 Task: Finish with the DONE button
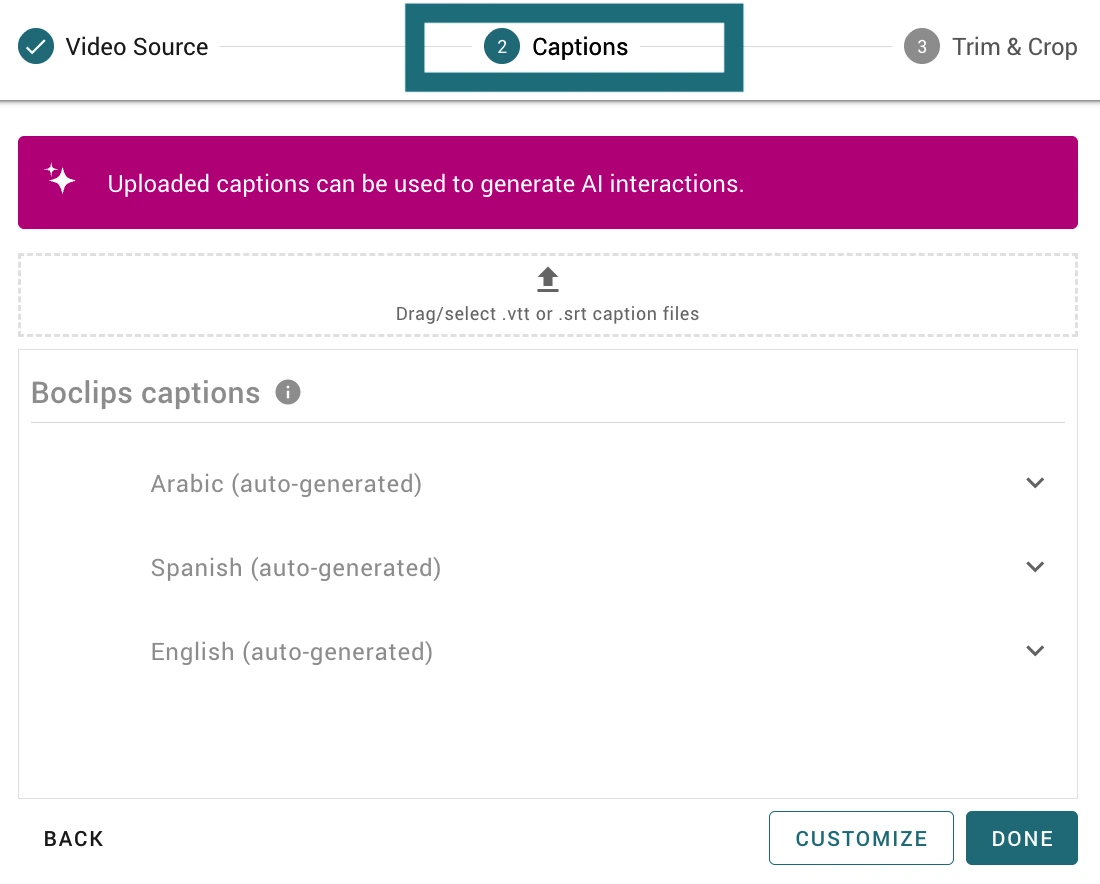click(1021, 838)
